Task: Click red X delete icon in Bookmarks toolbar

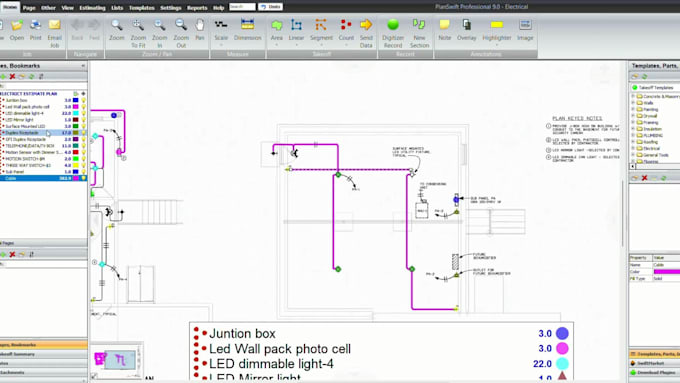Action: coord(13,76)
